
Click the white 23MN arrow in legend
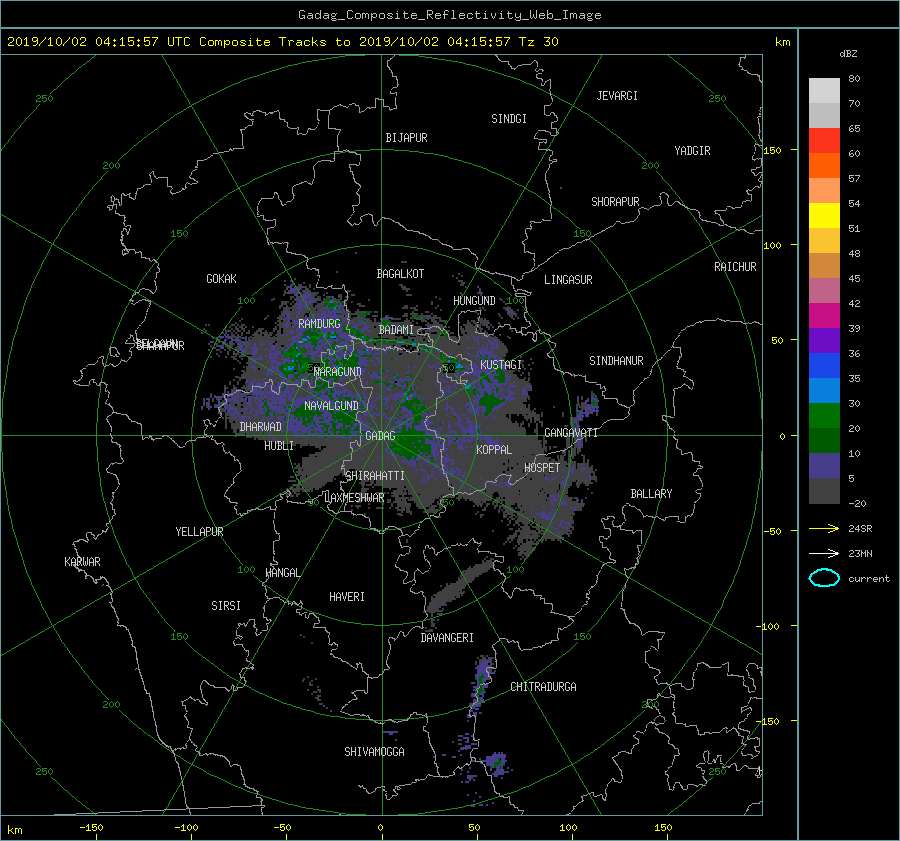[x=824, y=553]
